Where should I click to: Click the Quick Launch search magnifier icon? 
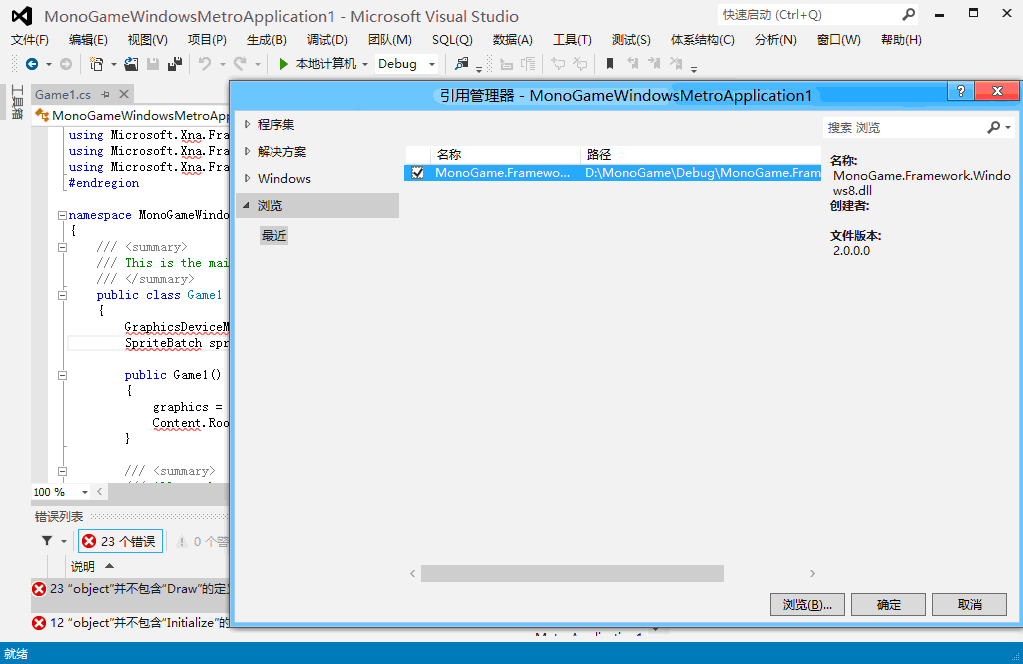(908, 14)
